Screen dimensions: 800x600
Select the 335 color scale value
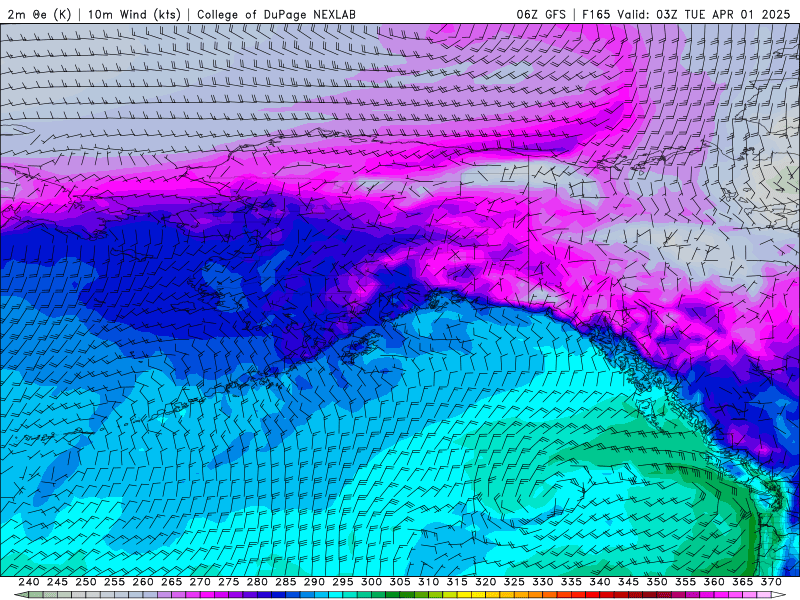tap(571, 582)
